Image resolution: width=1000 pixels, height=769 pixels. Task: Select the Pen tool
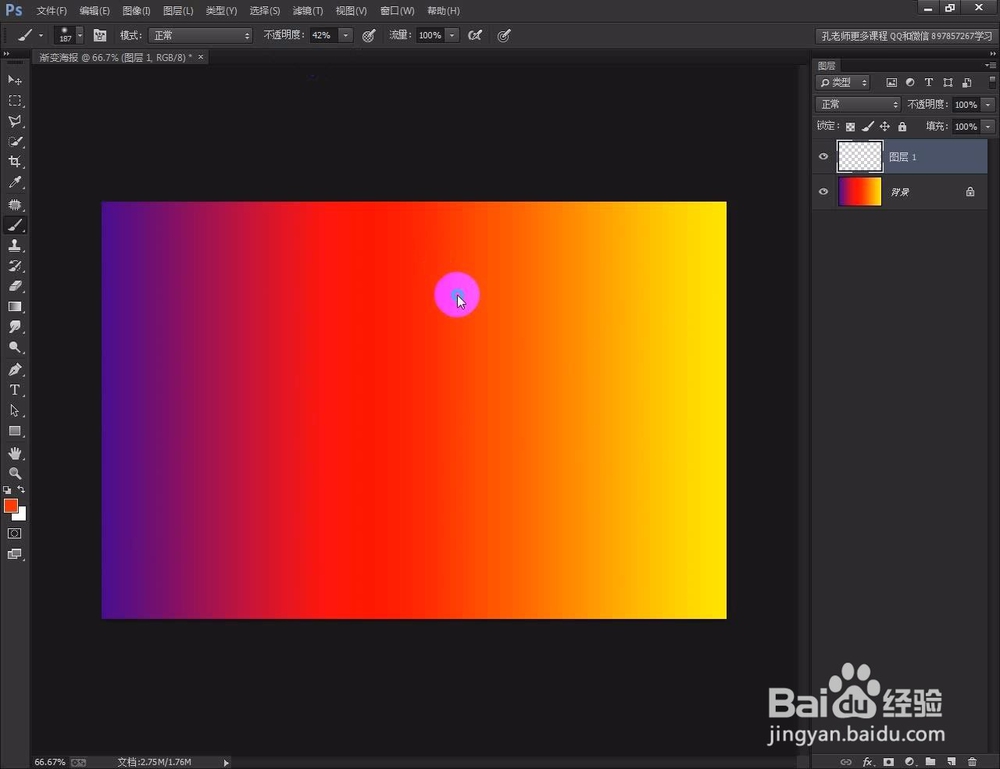14,368
